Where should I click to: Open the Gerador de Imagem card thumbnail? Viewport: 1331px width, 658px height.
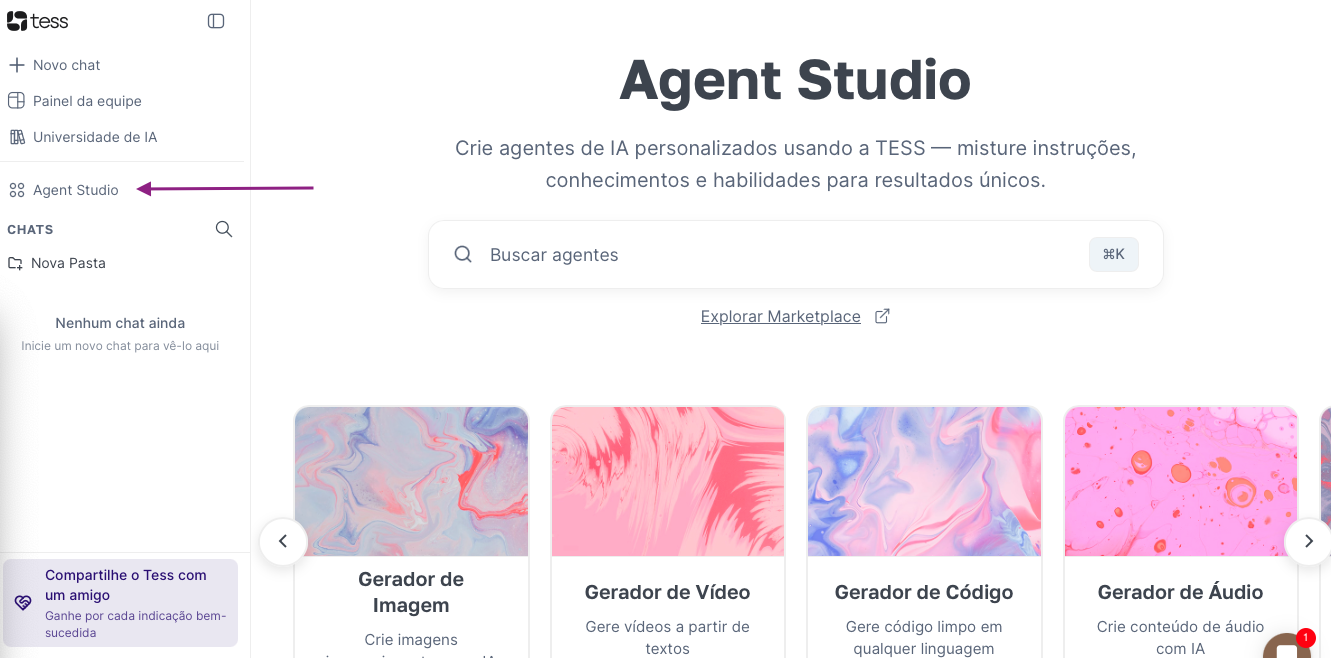411,481
